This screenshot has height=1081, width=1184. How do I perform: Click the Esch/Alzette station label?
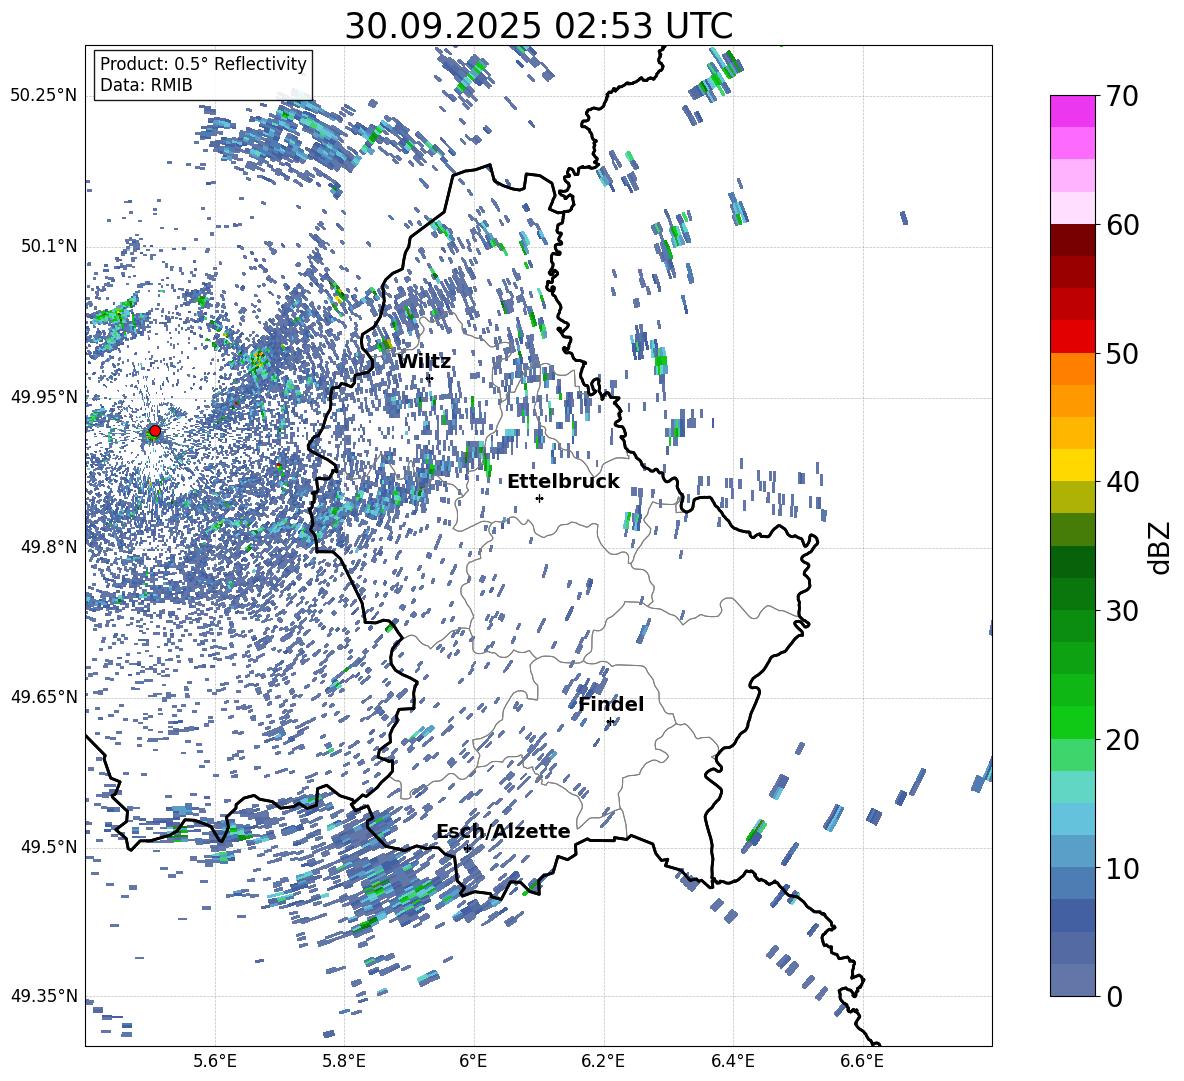tap(503, 831)
